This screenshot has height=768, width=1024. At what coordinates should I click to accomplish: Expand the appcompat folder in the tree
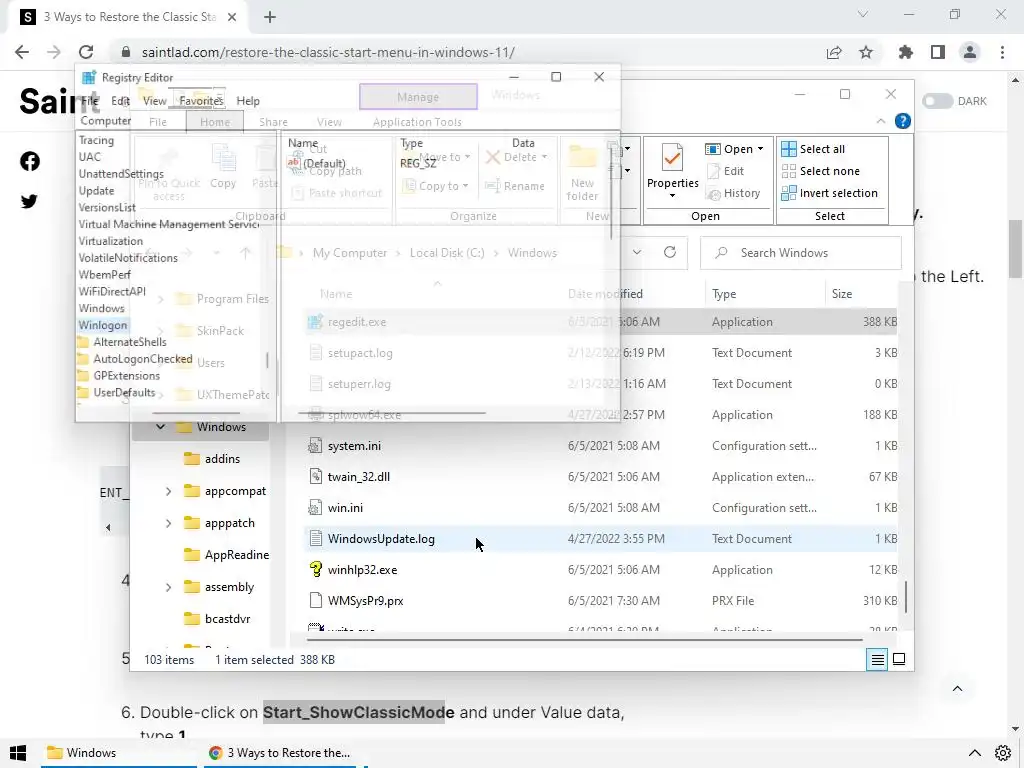click(168, 491)
